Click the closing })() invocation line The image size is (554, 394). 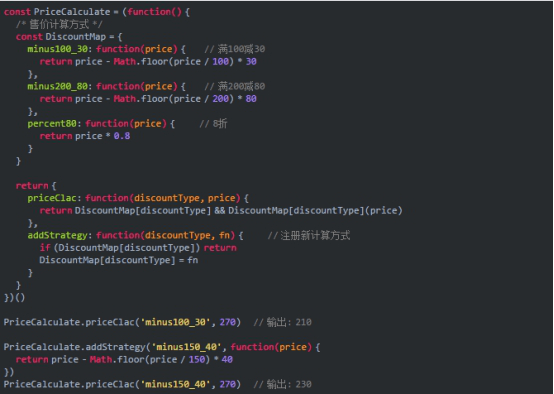tap(14, 298)
